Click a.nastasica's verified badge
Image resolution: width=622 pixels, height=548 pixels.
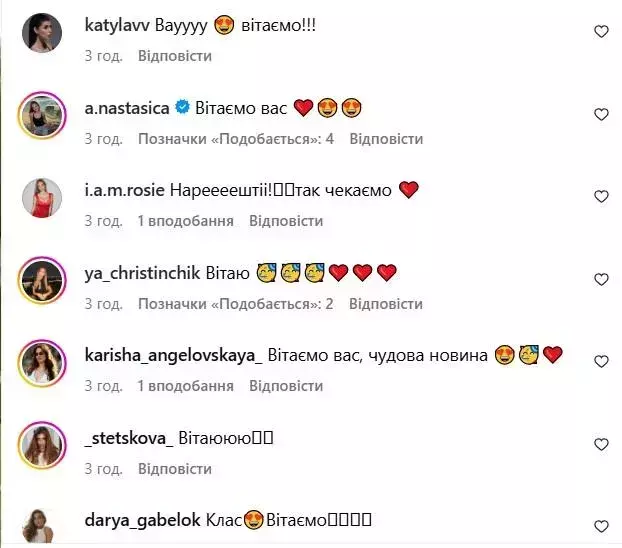click(x=182, y=108)
